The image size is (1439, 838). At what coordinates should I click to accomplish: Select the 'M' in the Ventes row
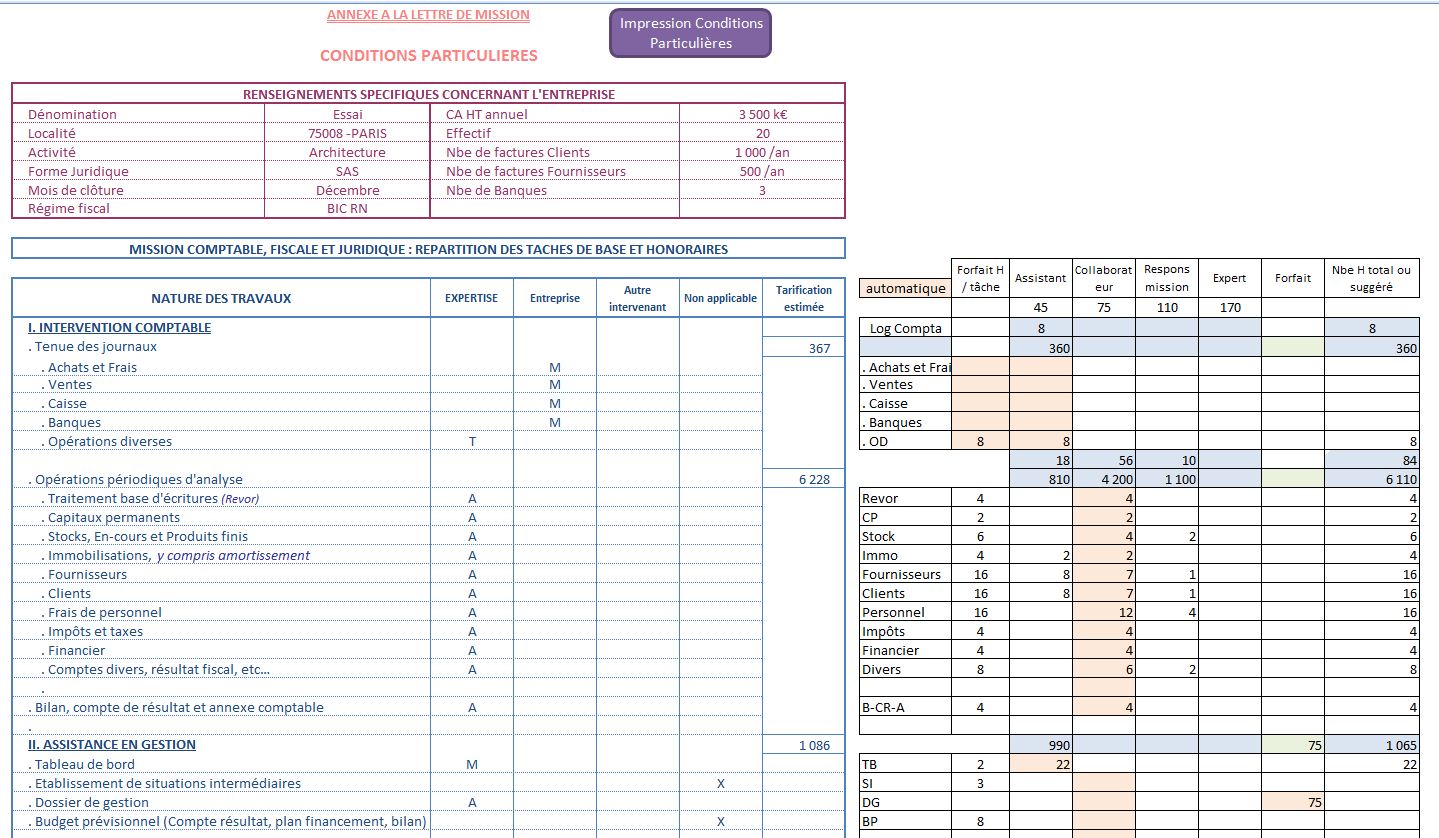click(x=555, y=385)
